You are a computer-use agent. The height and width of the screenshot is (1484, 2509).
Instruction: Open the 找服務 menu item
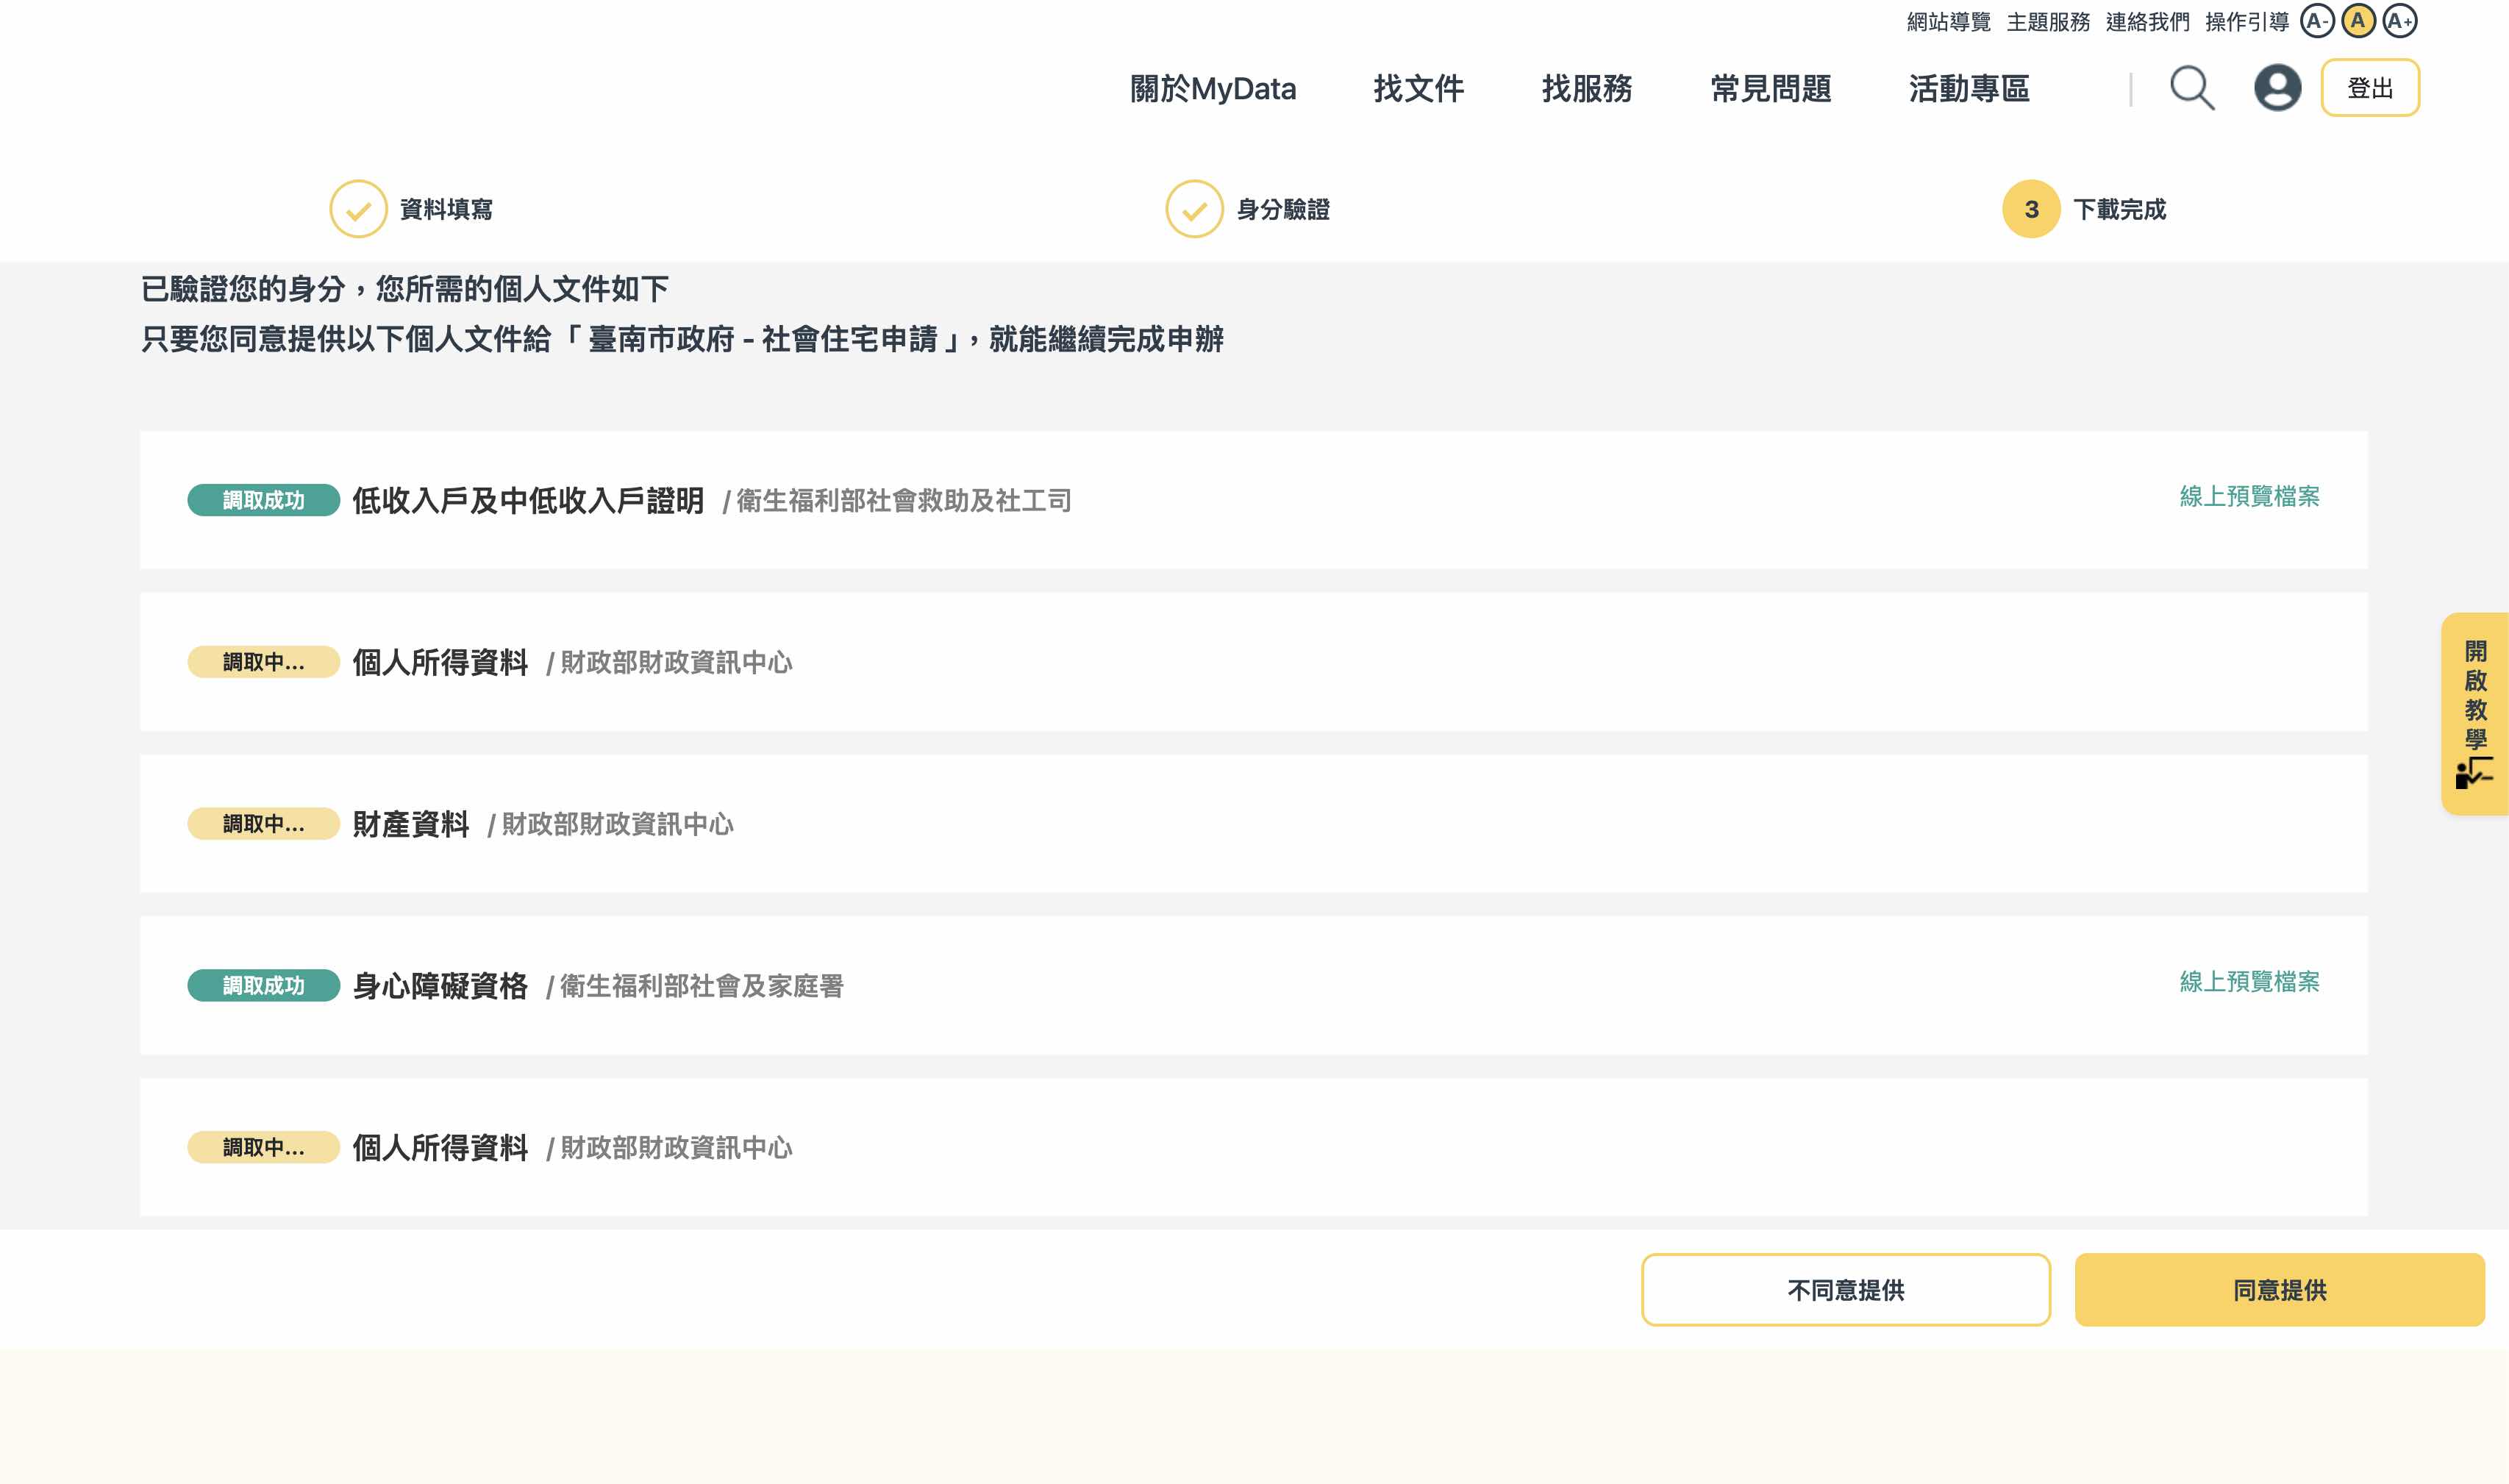(1586, 89)
